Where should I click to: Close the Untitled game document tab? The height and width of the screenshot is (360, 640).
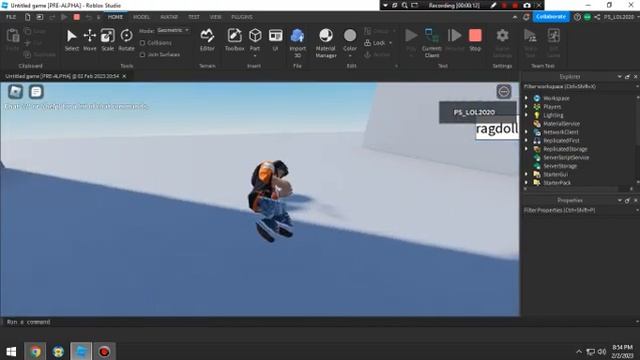124,76
